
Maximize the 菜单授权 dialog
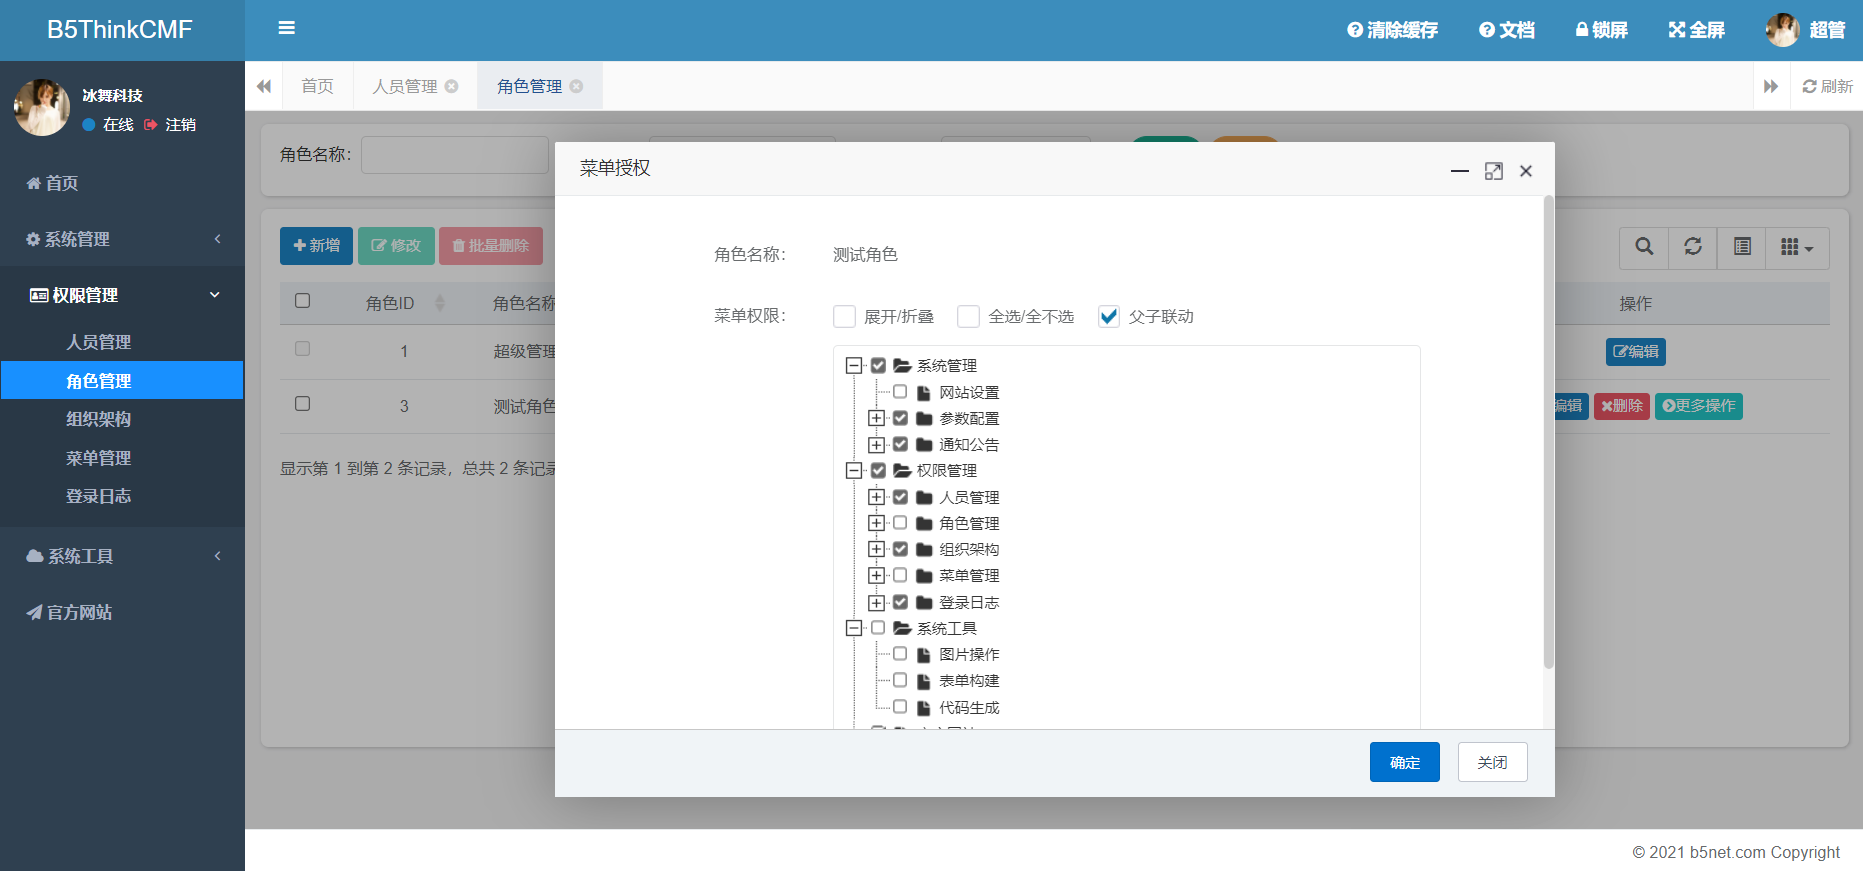coord(1494,171)
